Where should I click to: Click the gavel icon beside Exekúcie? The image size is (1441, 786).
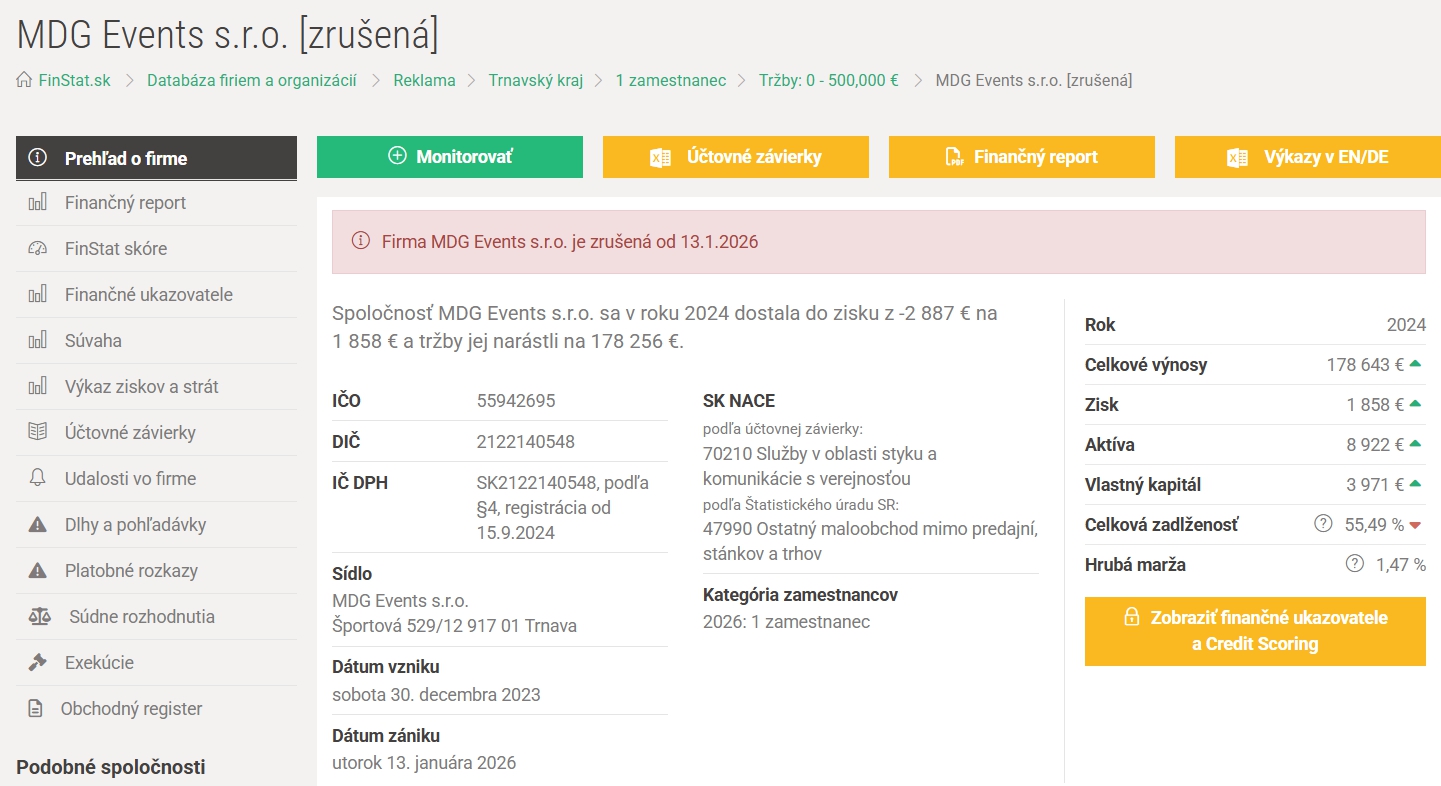(40, 662)
